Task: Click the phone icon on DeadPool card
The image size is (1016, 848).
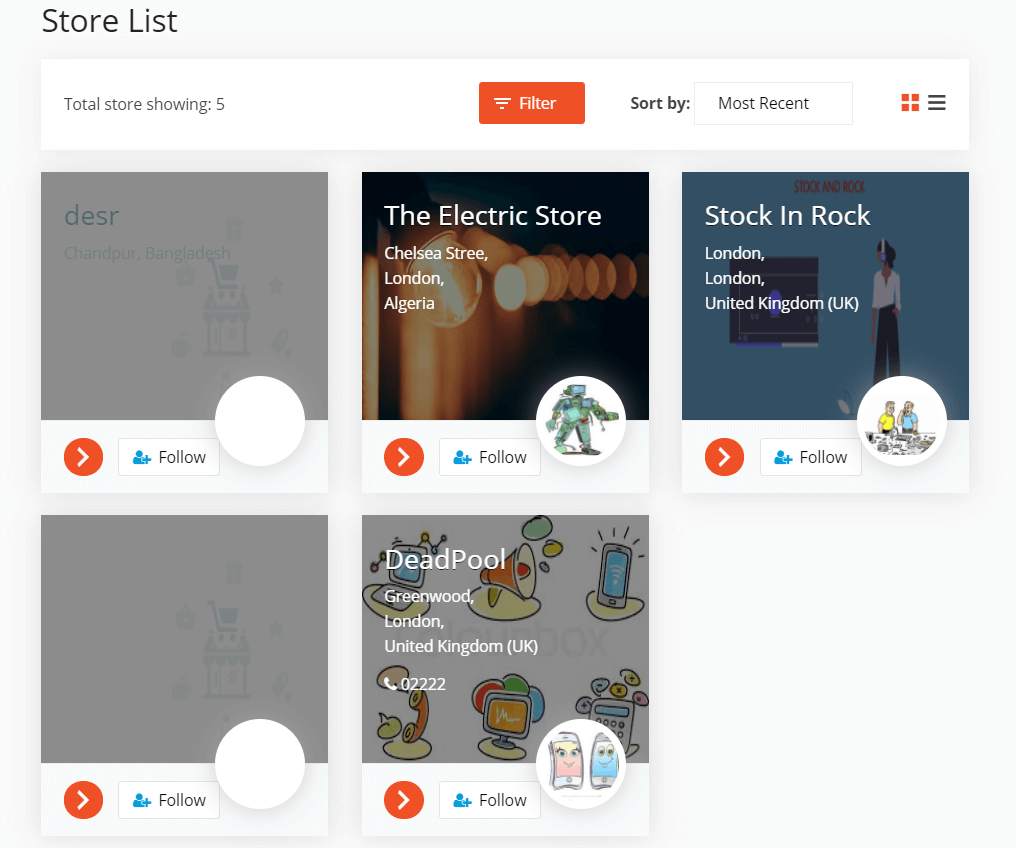Action: 390,684
